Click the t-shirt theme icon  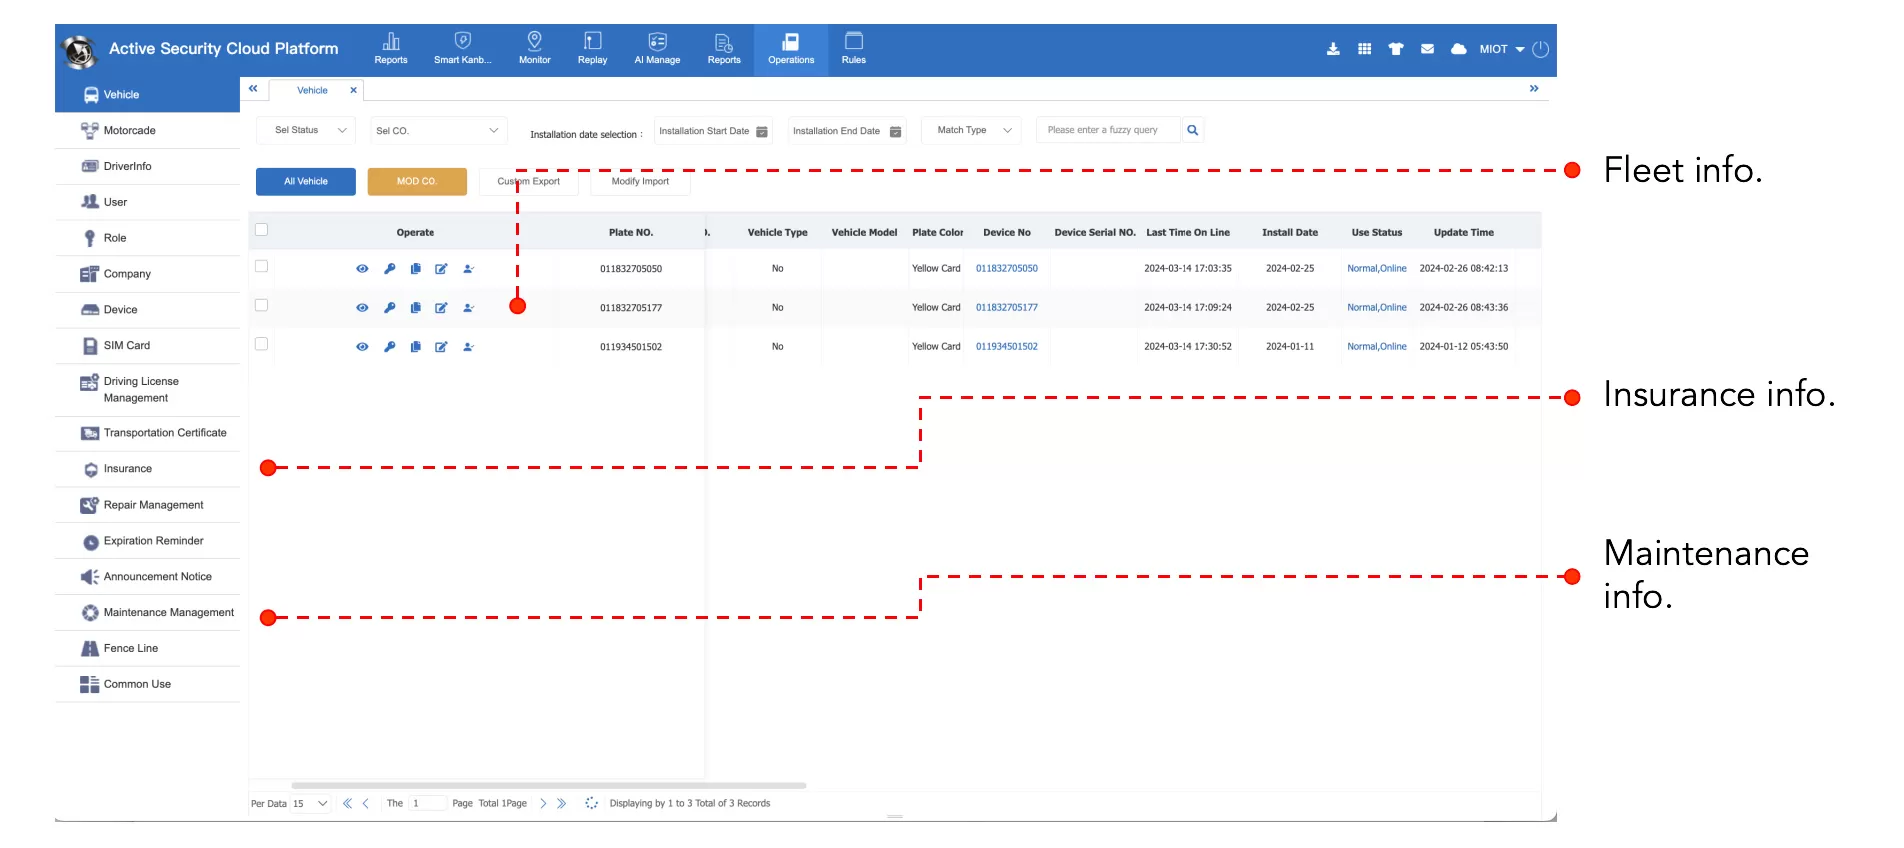1396,49
